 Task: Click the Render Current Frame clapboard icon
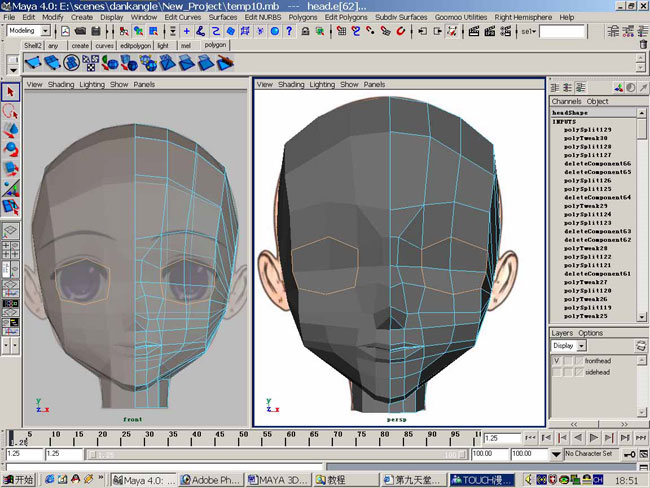tap(474, 31)
